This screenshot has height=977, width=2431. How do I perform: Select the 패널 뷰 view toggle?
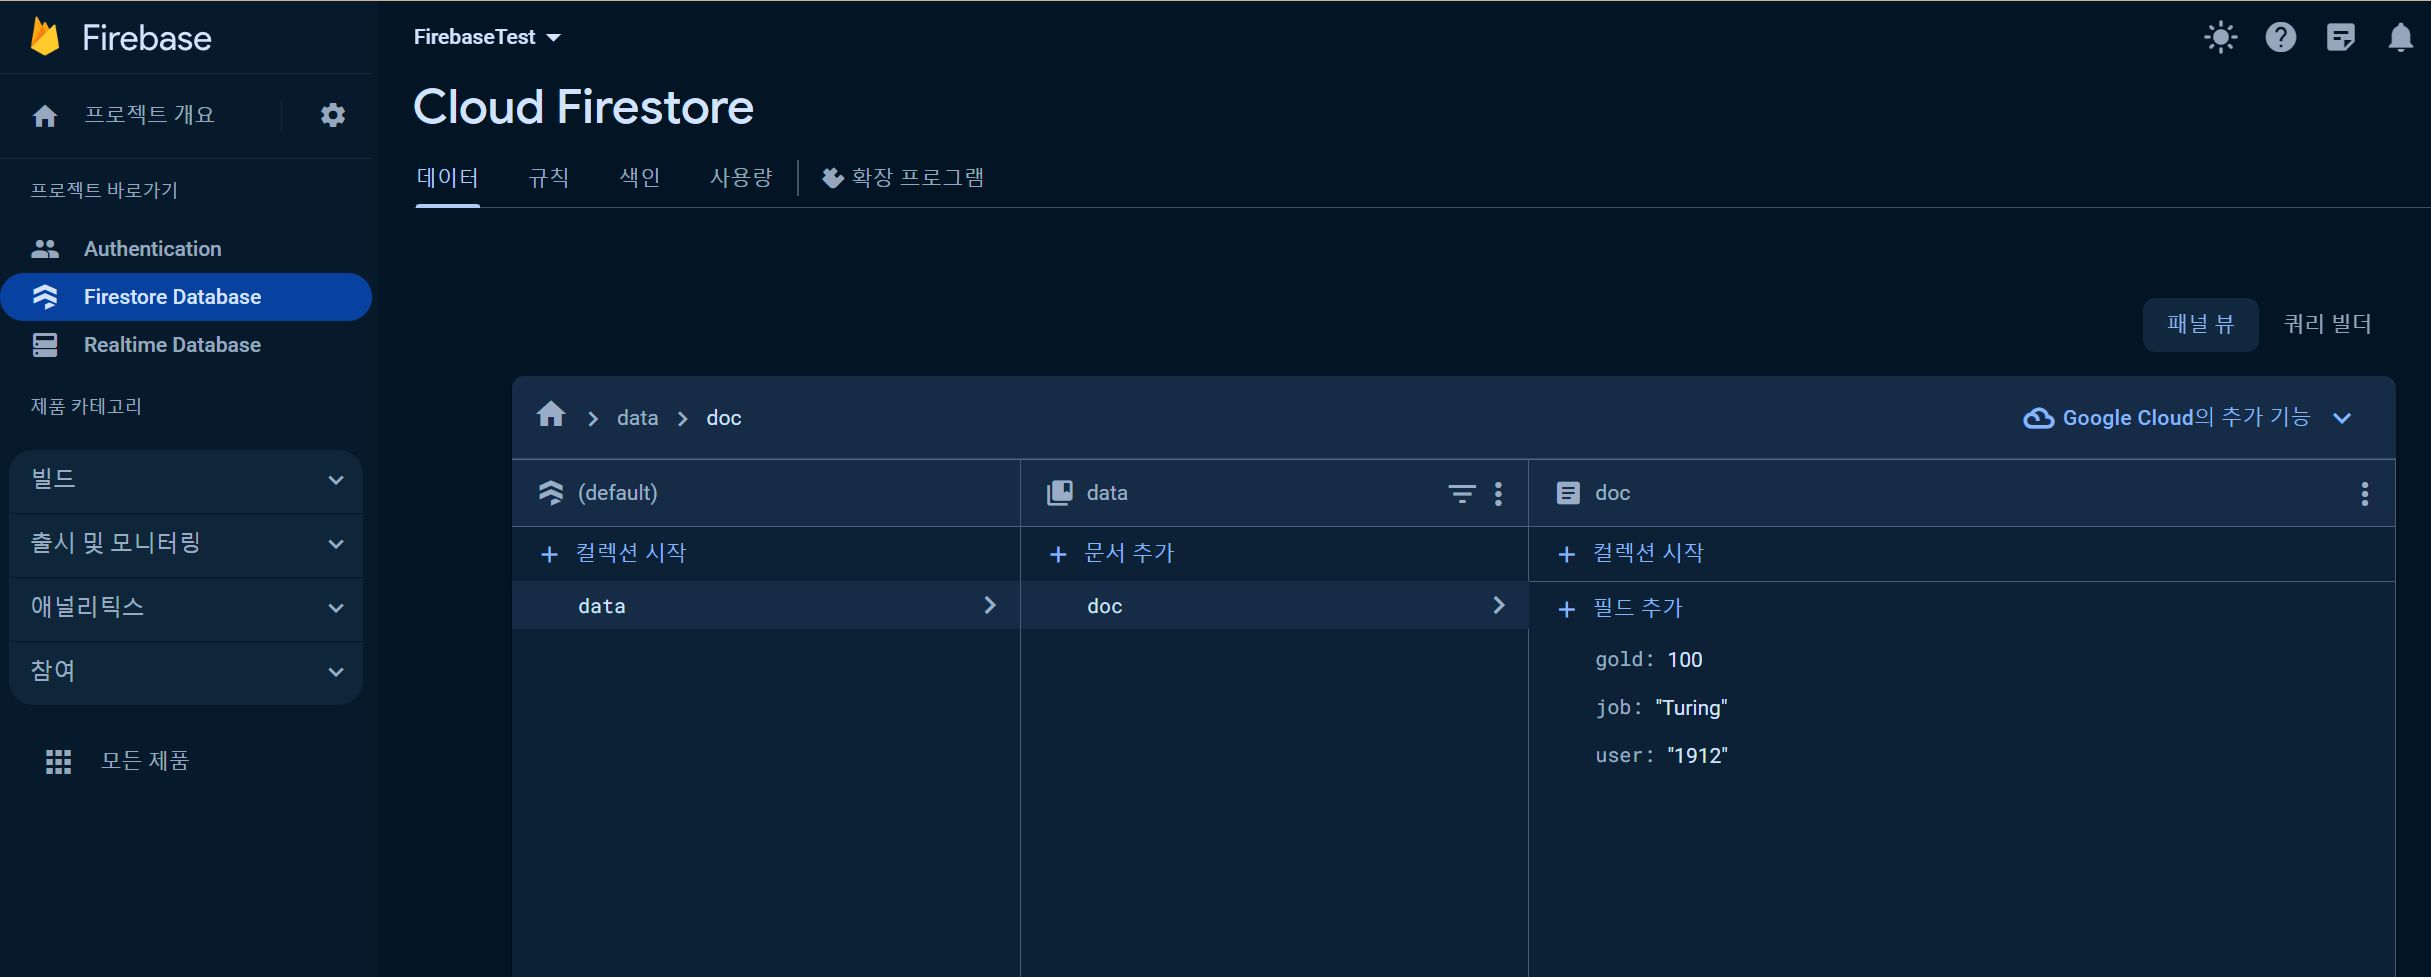pyautogui.click(x=2200, y=324)
